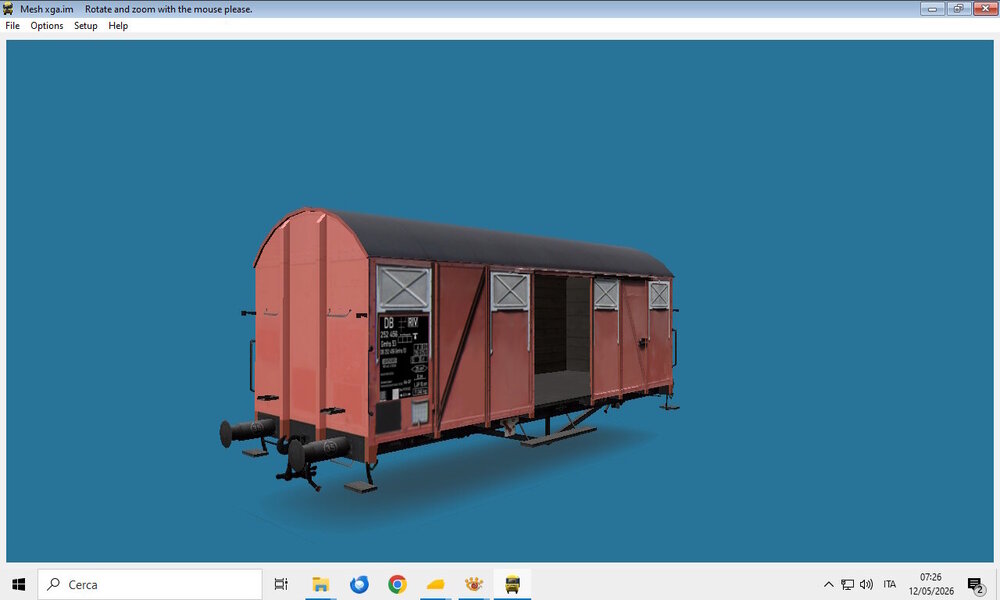Show hidden system tray icons

tap(828, 584)
